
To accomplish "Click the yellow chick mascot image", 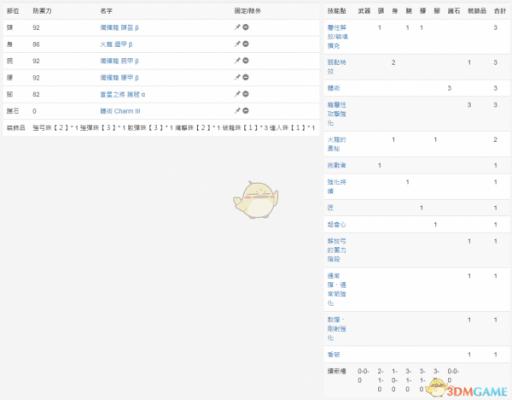I will point(256,200).
